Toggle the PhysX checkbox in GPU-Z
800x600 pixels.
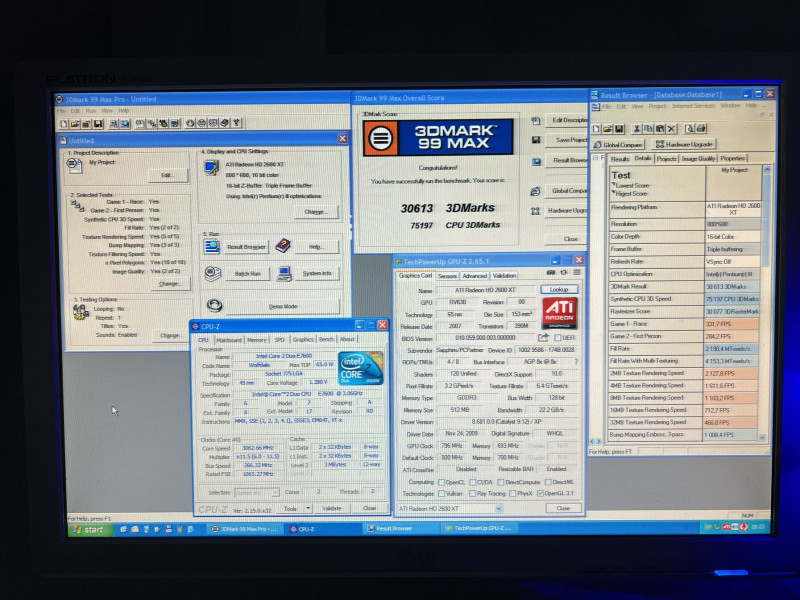pyautogui.click(x=513, y=493)
